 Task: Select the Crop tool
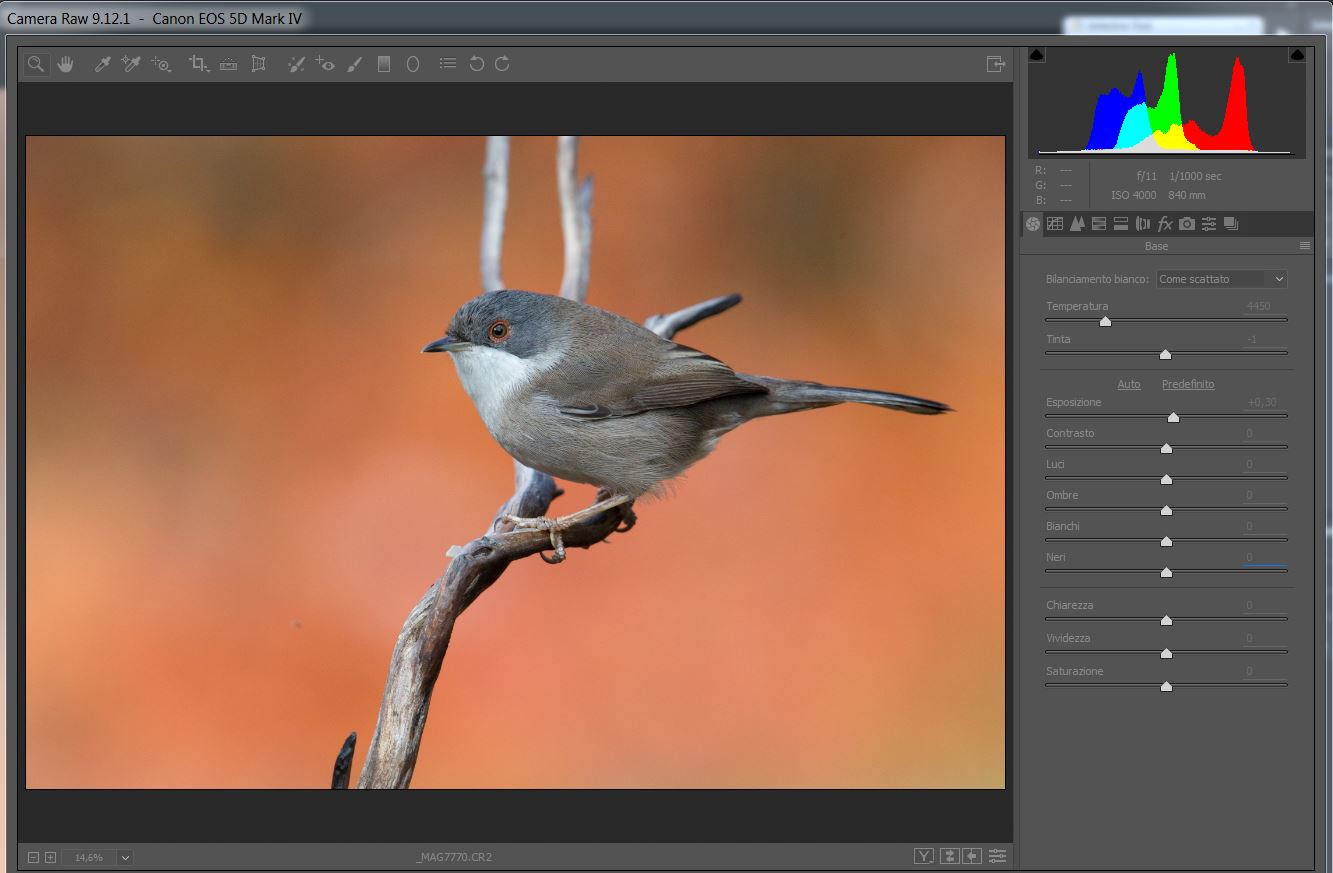tap(198, 64)
